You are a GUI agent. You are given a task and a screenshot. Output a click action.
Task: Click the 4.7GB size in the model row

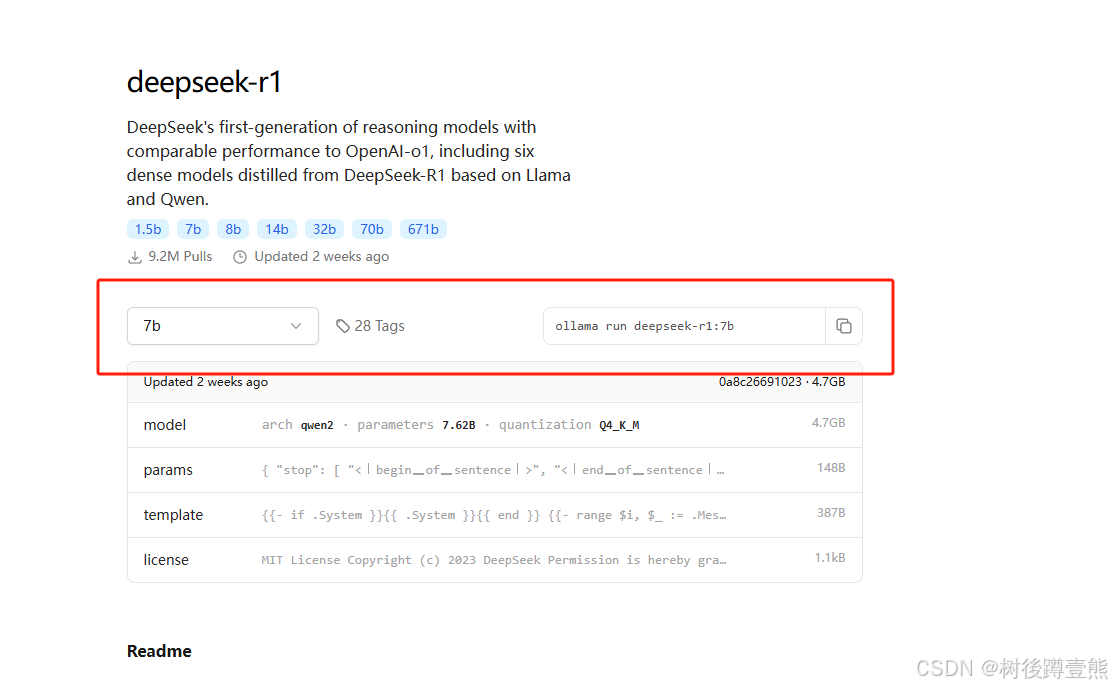click(x=828, y=423)
